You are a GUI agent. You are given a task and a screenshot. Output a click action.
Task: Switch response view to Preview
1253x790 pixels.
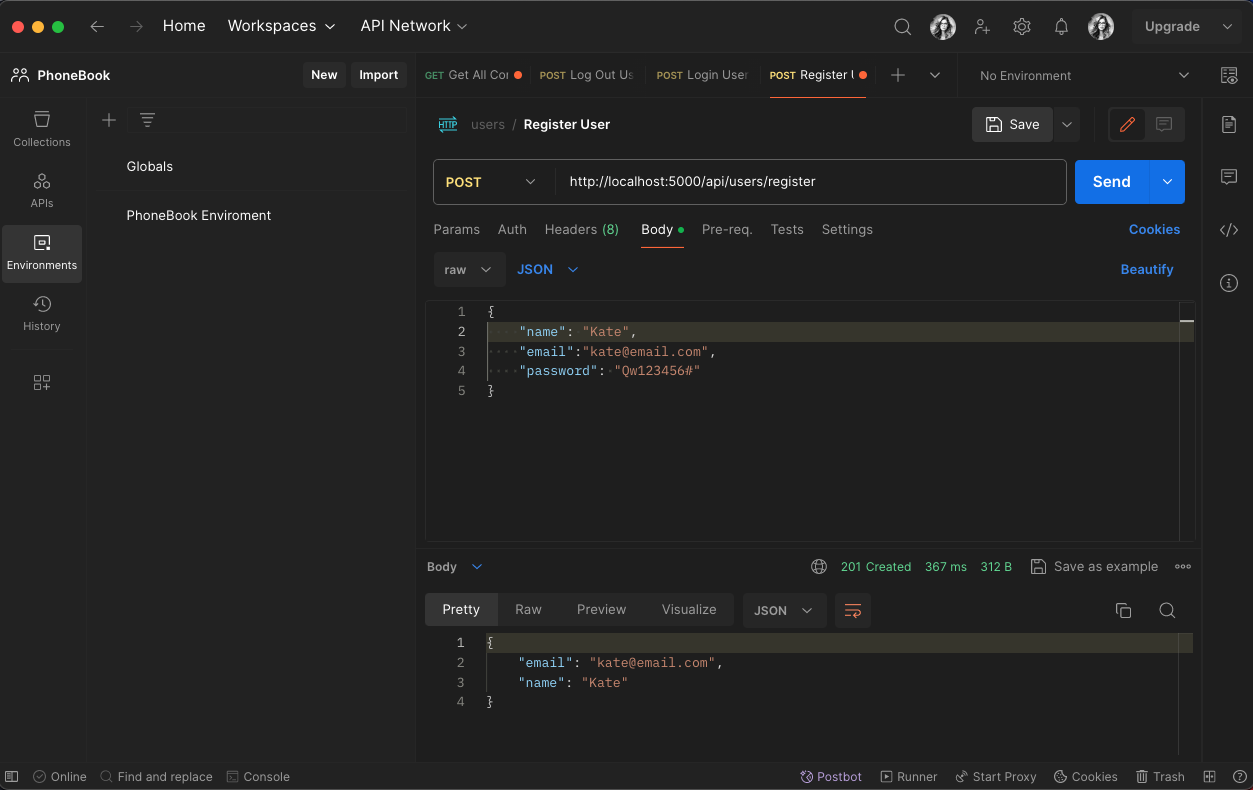(x=601, y=609)
